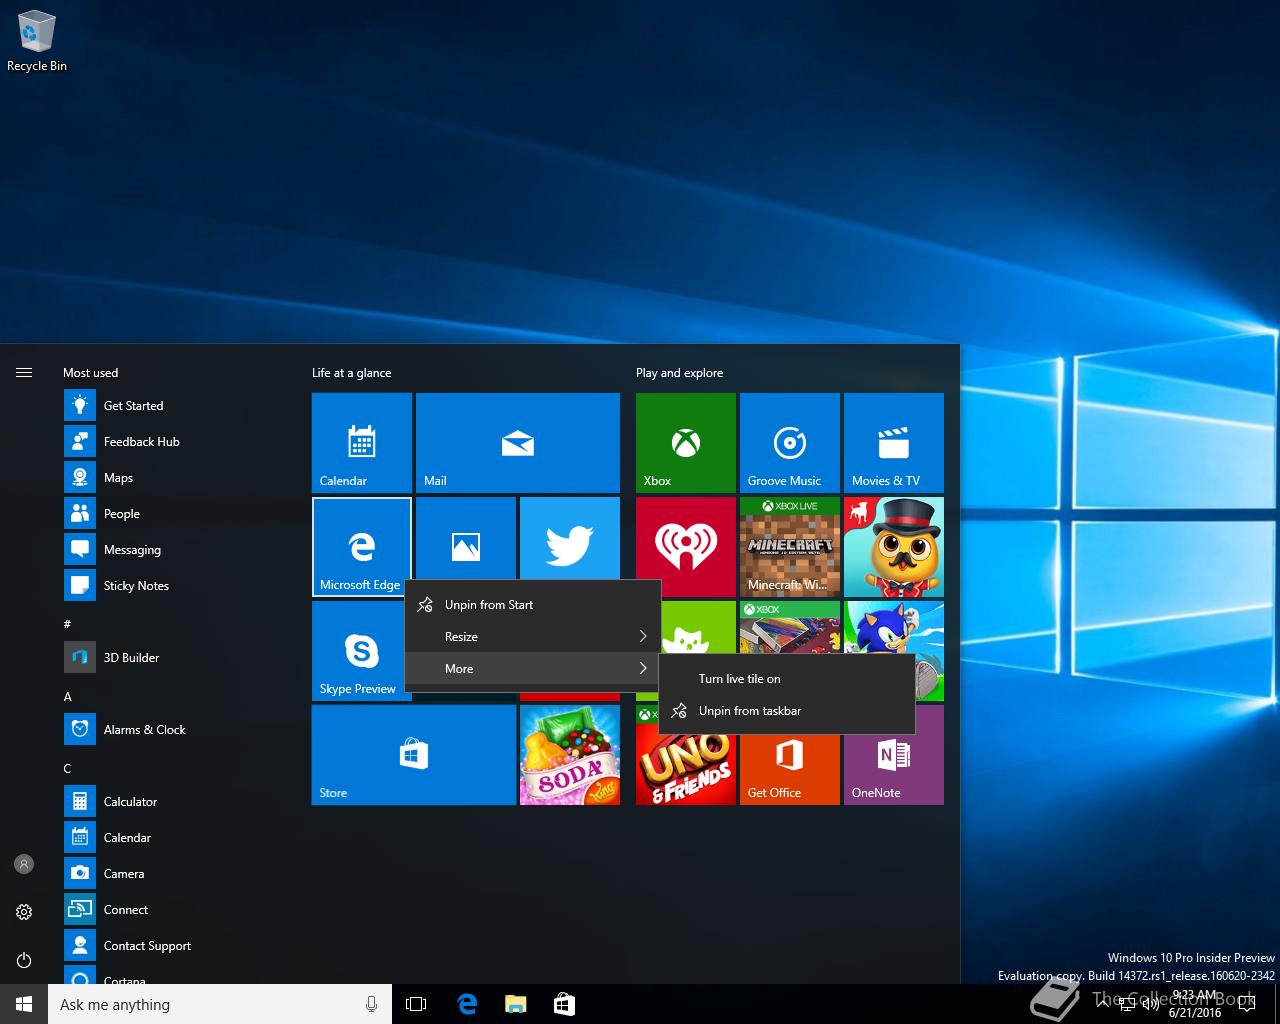The height and width of the screenshot is (1024, 1280).
Task: Expand the hamburger menu in Start
Action: [x=24, y=373]
